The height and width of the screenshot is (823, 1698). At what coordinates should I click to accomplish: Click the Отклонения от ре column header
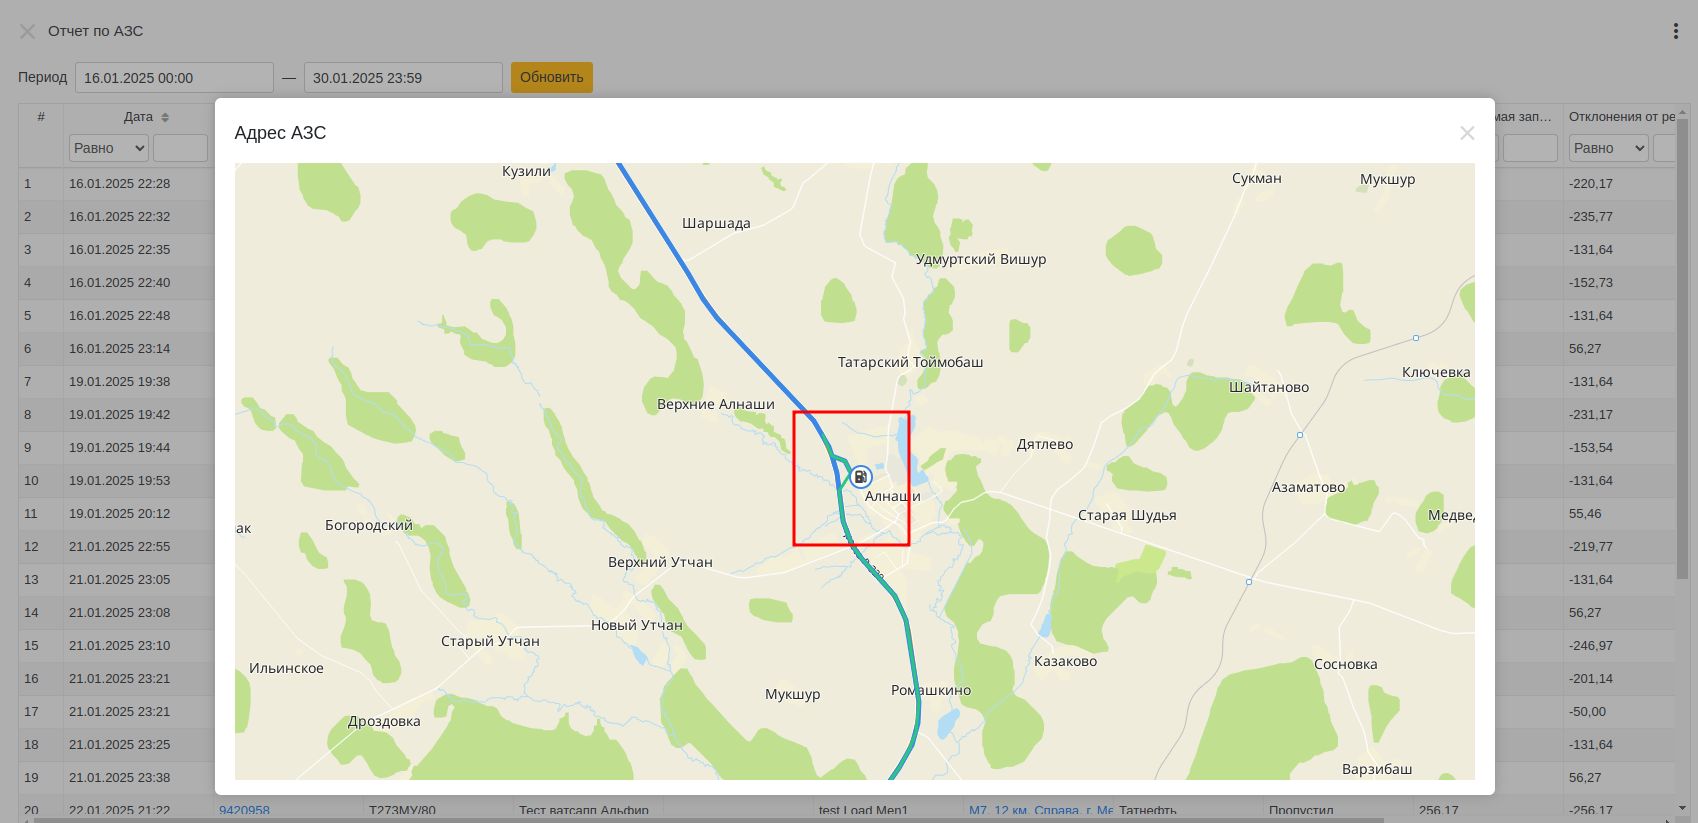click(1621, 117)
